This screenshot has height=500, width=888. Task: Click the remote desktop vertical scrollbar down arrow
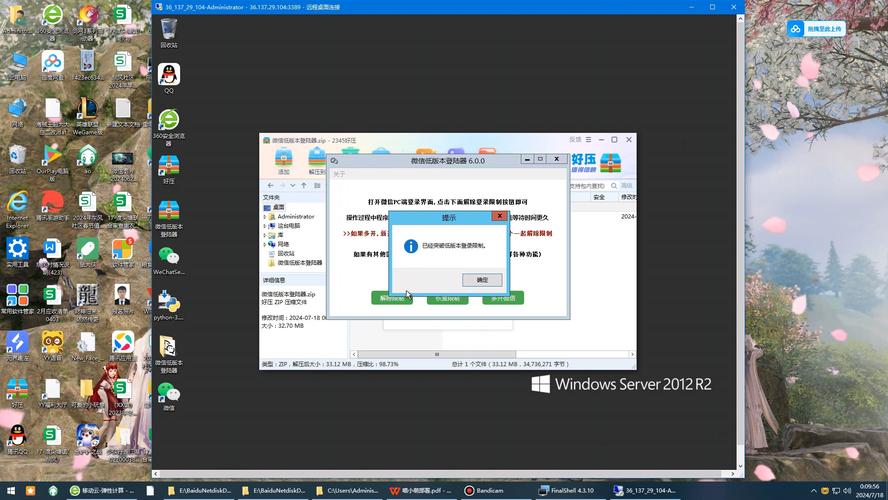(740, 467)
